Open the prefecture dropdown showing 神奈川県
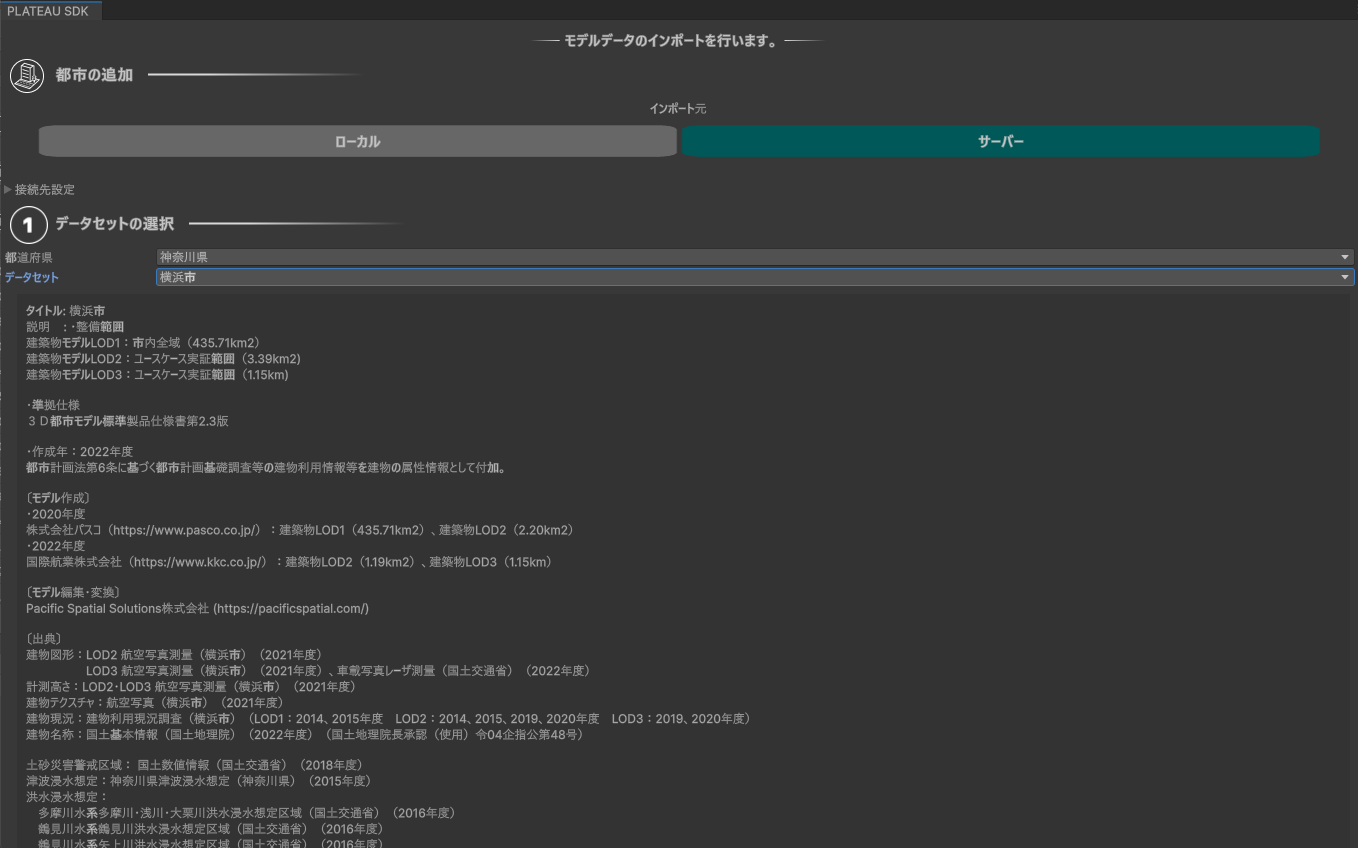The height and width of the screenshot is (848, 1358). point(750,257)
